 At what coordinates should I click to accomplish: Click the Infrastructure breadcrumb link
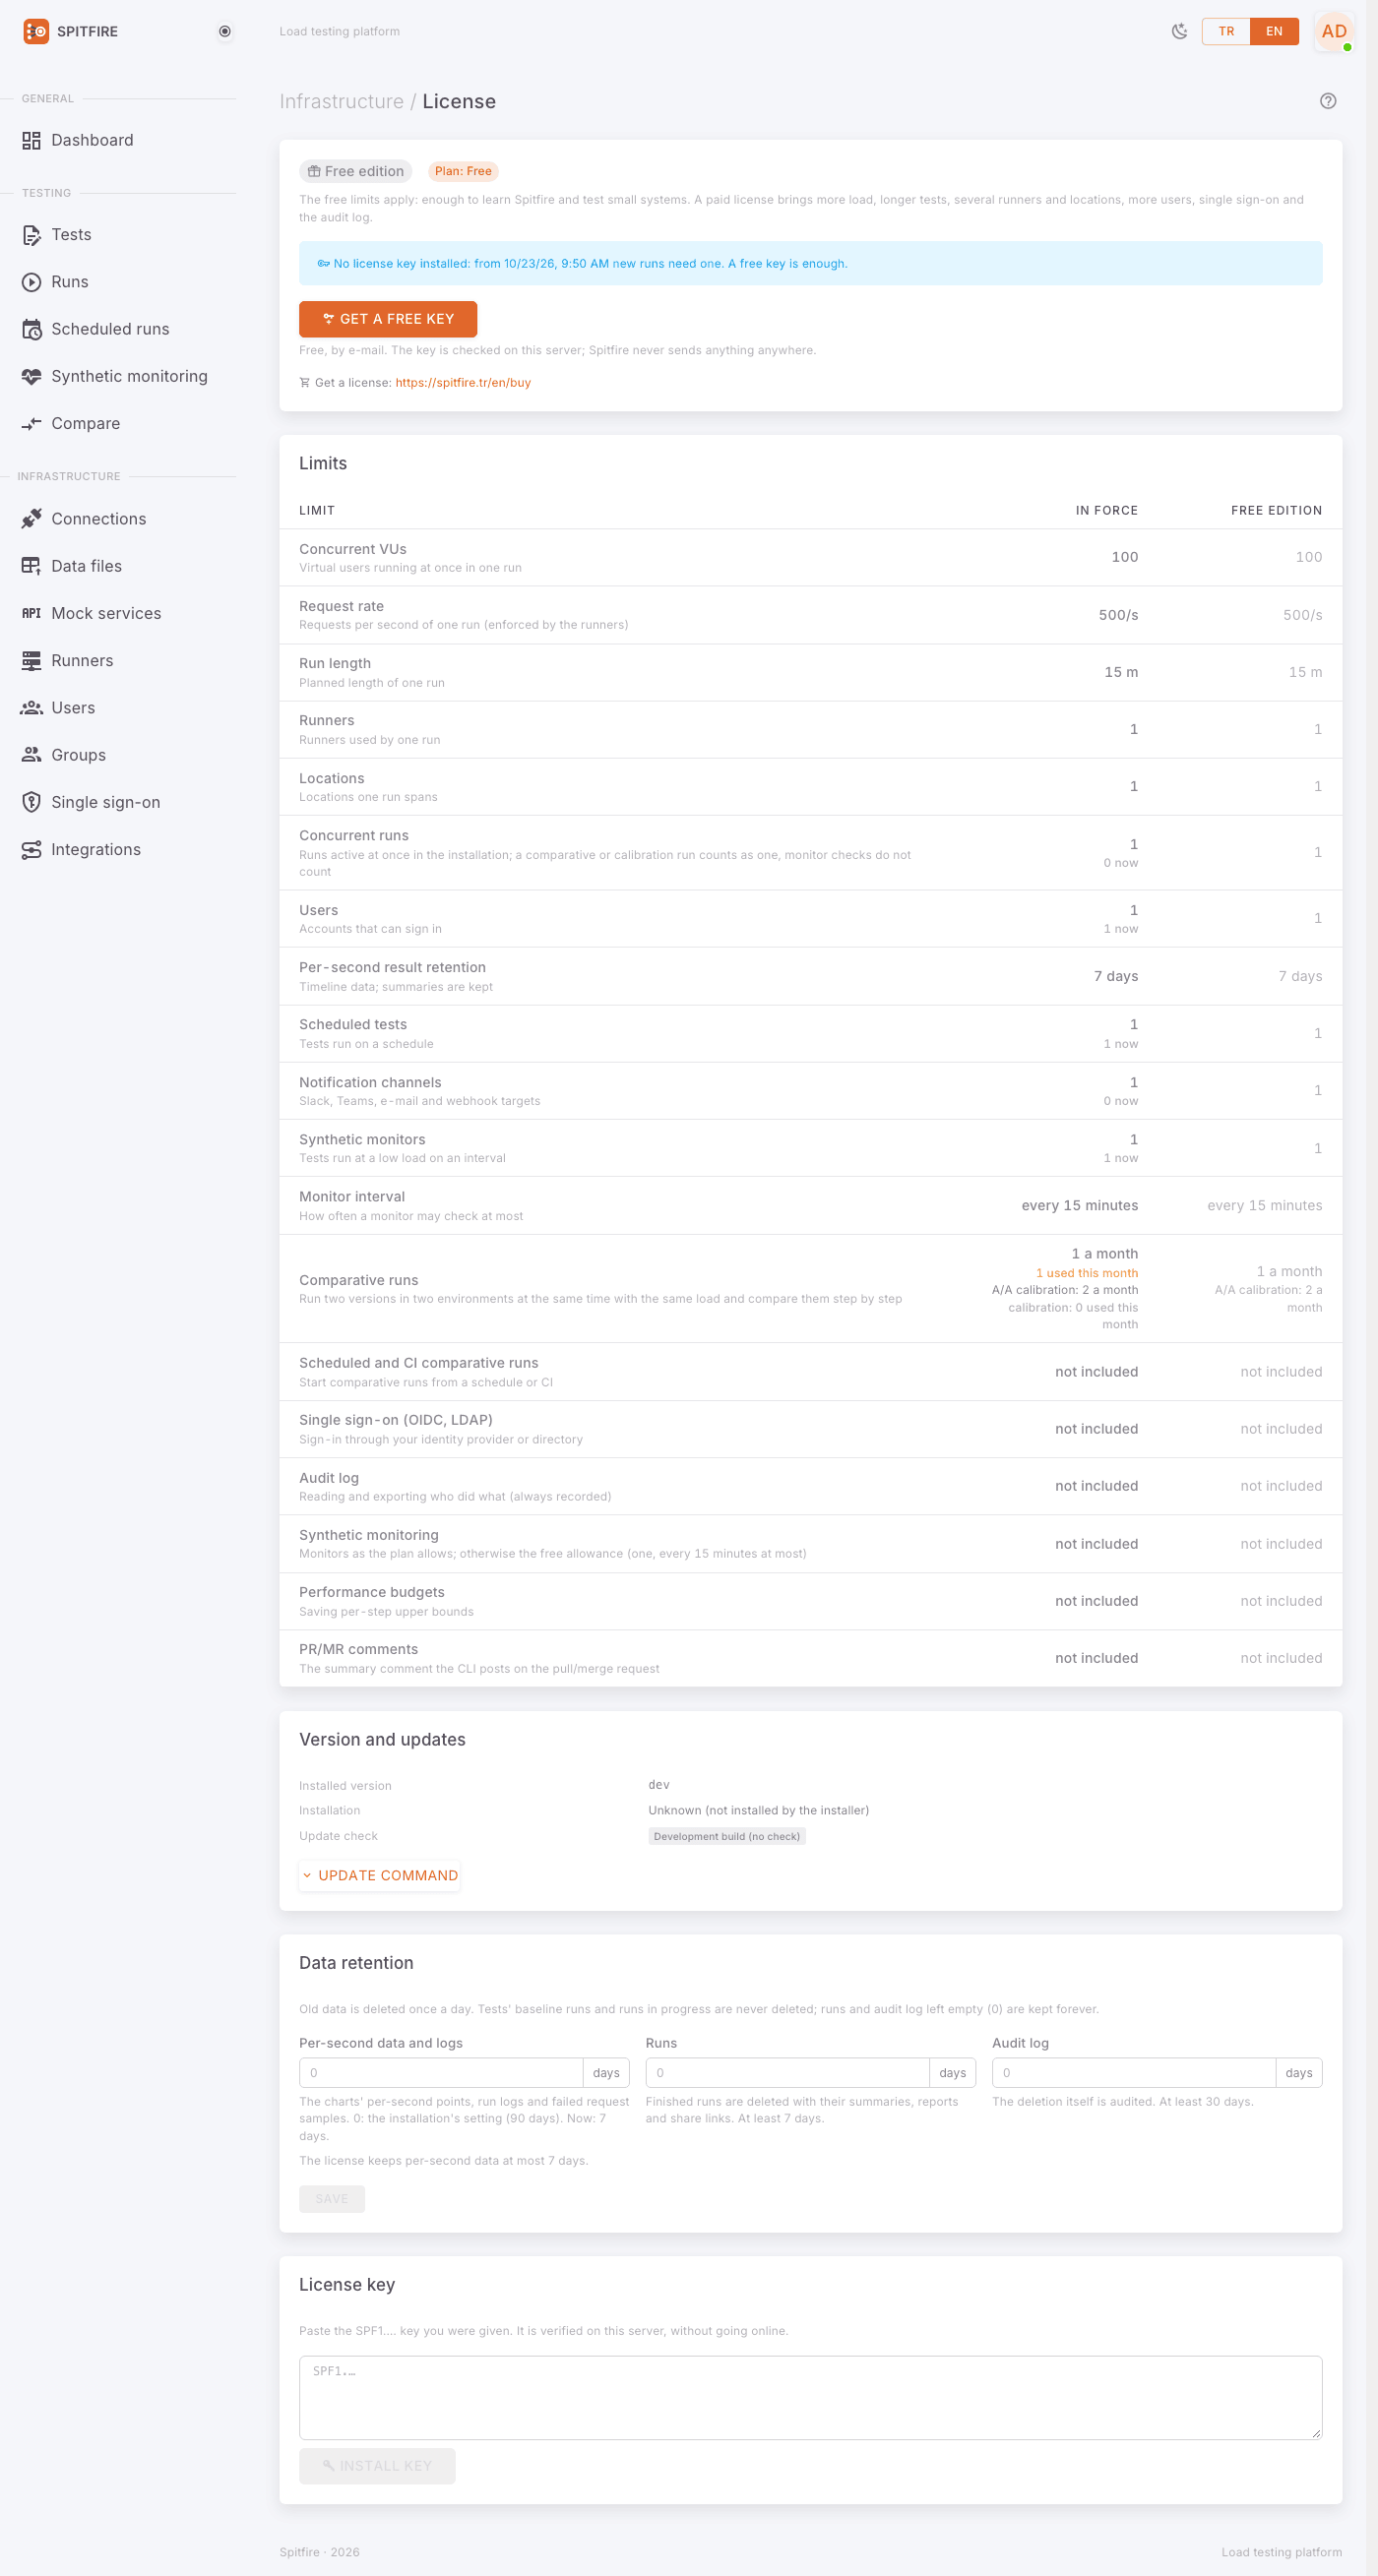[341, 102]
